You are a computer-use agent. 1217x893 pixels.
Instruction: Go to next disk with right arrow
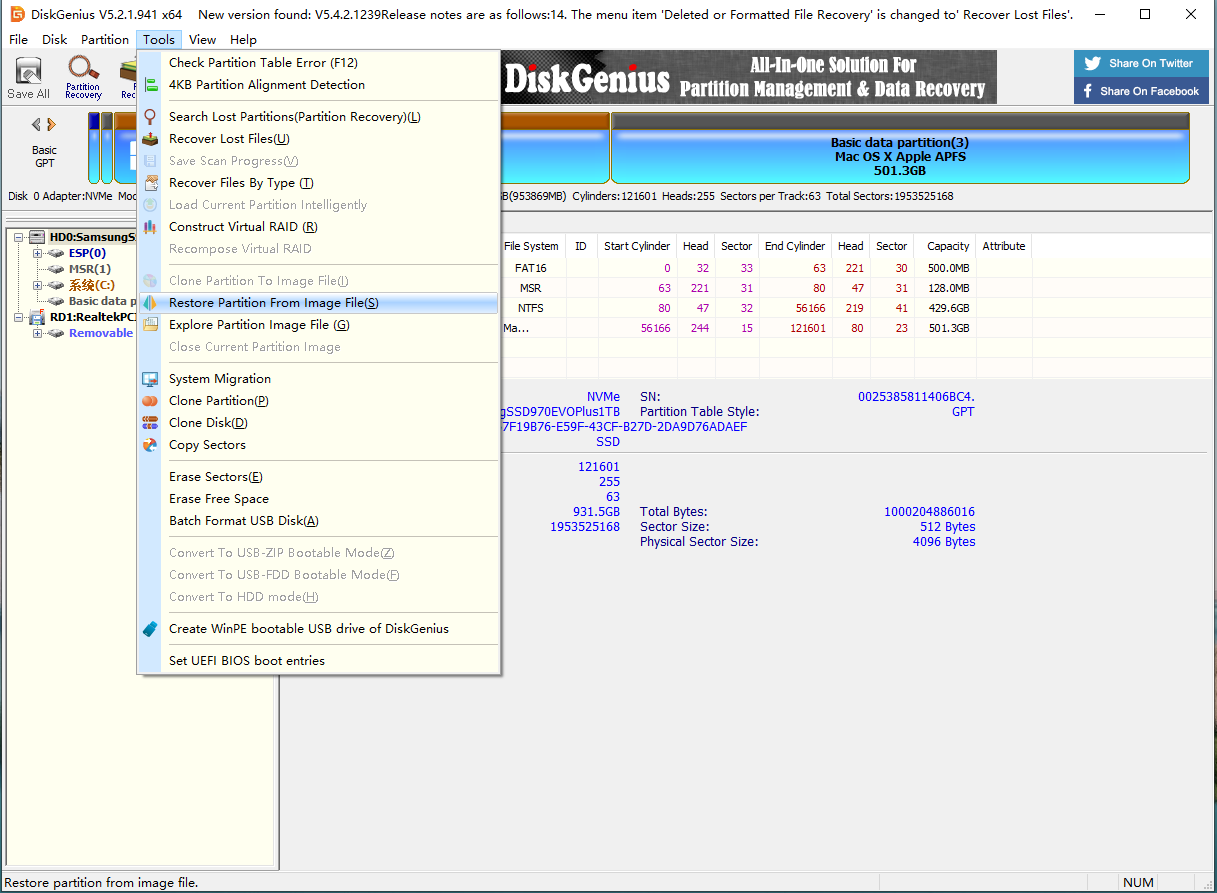tap(51, 125)
